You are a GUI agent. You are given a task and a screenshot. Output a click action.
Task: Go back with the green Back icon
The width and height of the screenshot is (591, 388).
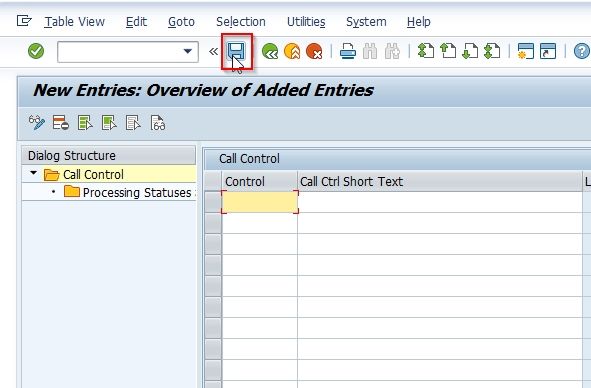point(270,51)
